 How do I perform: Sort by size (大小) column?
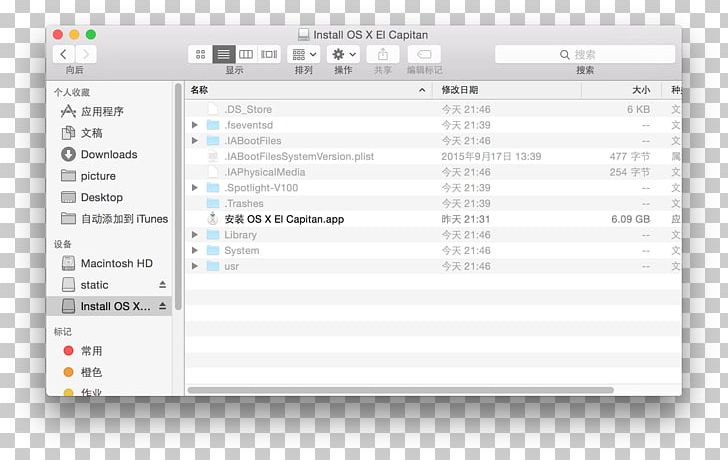pyautogui.click(x=622, y=90)
